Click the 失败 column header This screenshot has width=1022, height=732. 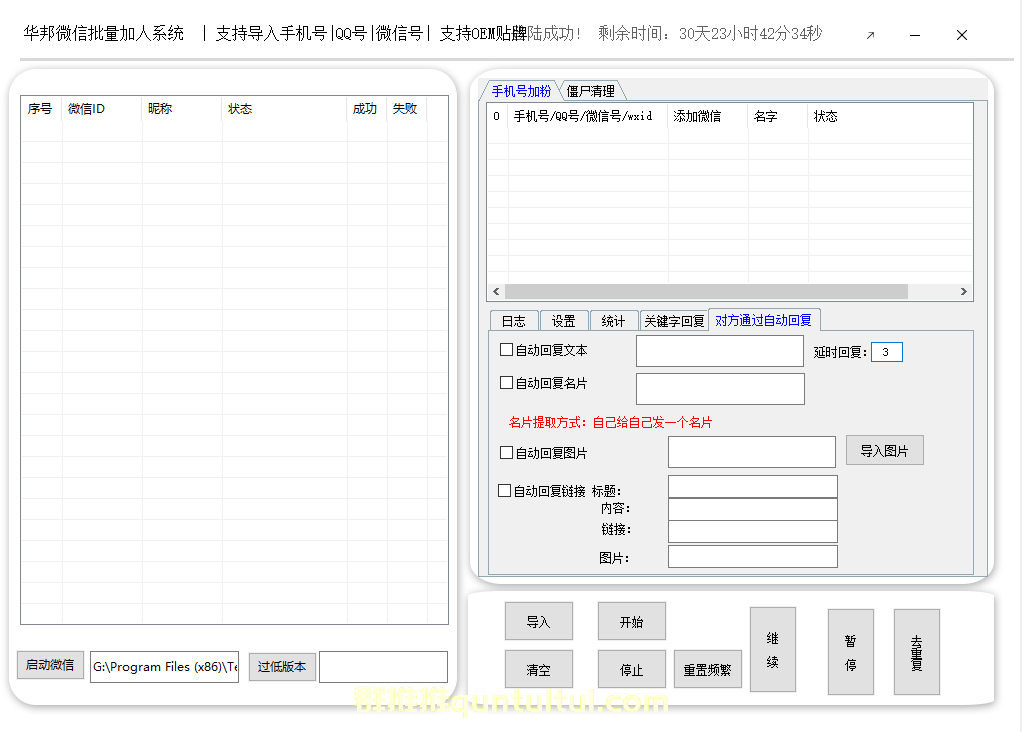point(406,109)
